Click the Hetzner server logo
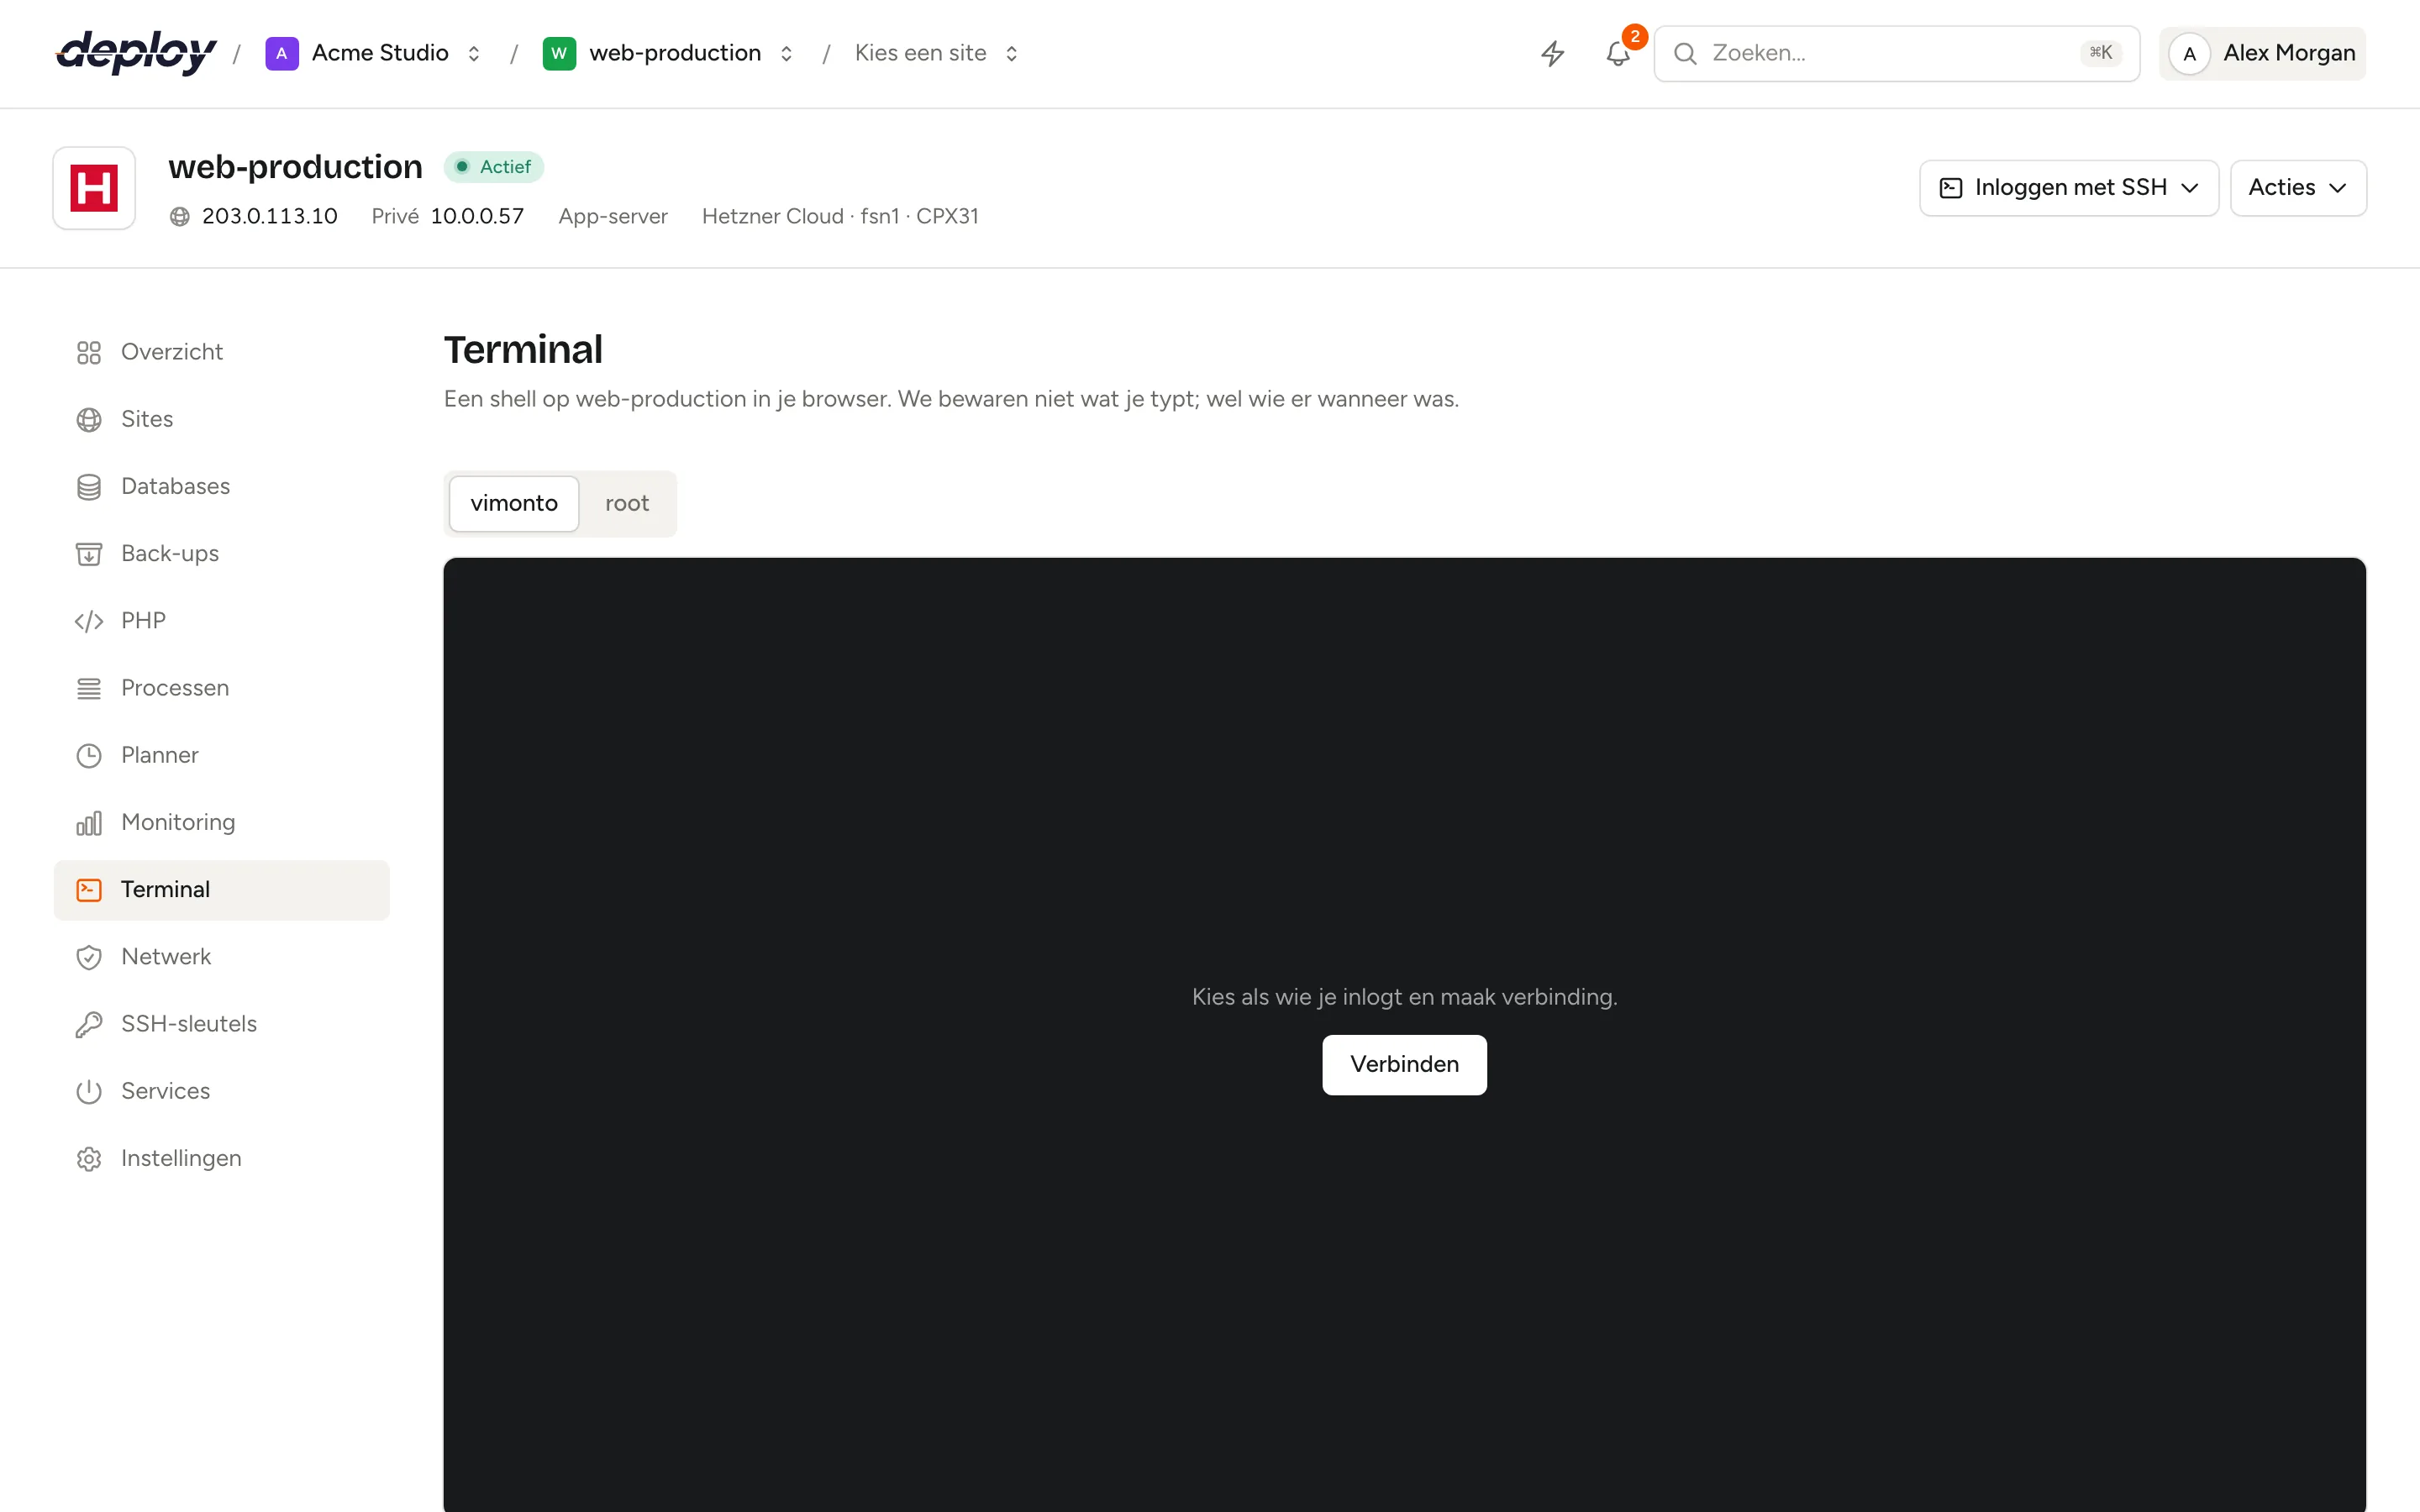Image resolution: width=2420 pixels, height=1512 pixels. click(94, 188)
